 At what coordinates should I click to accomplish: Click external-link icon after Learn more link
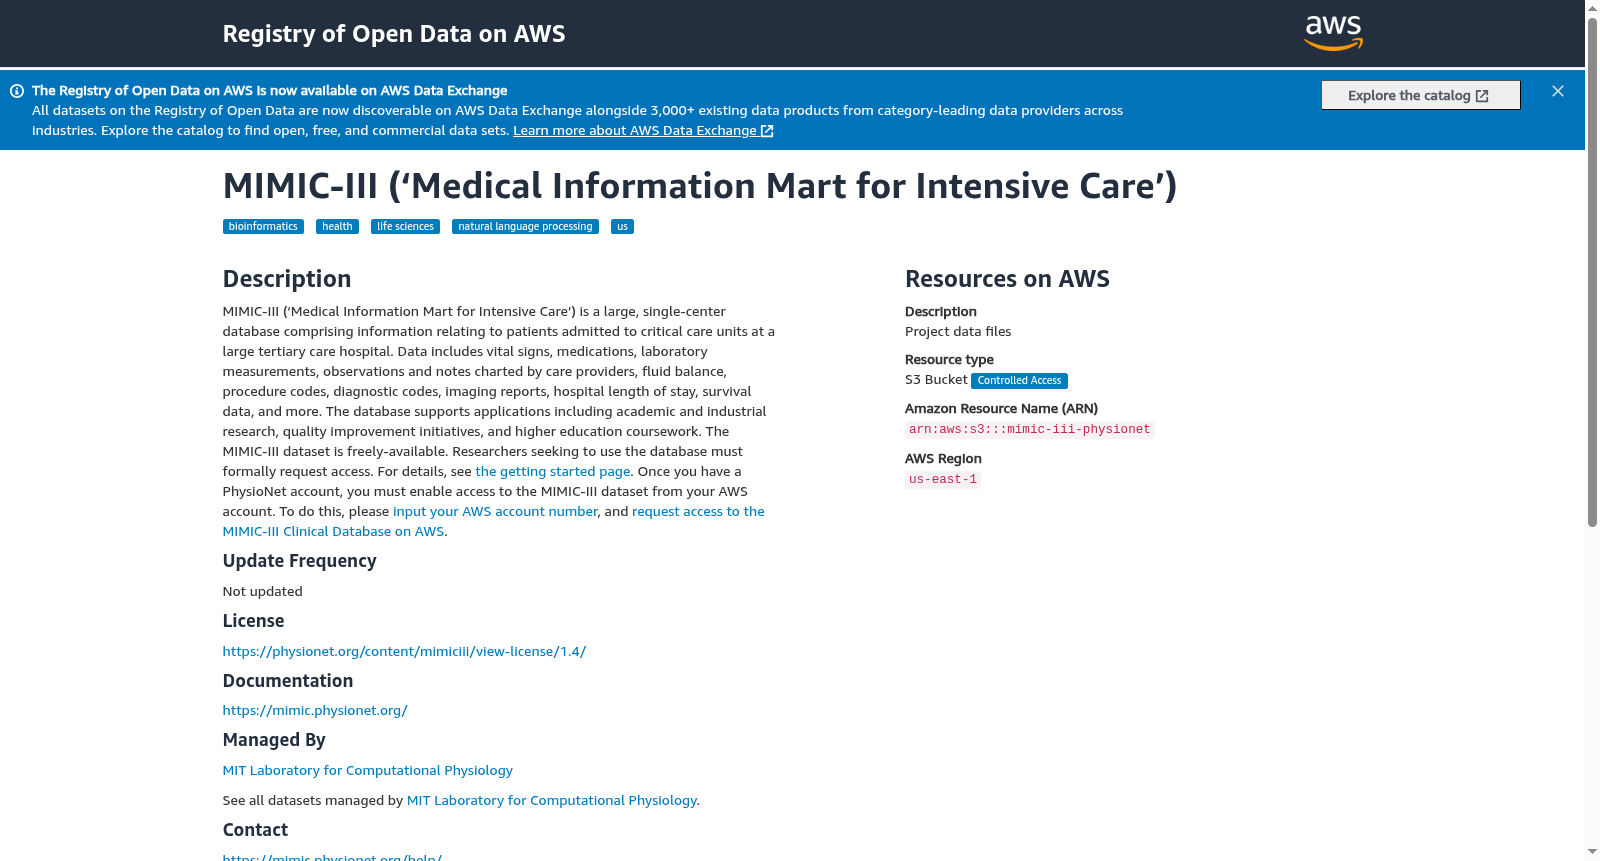point(767,131)
